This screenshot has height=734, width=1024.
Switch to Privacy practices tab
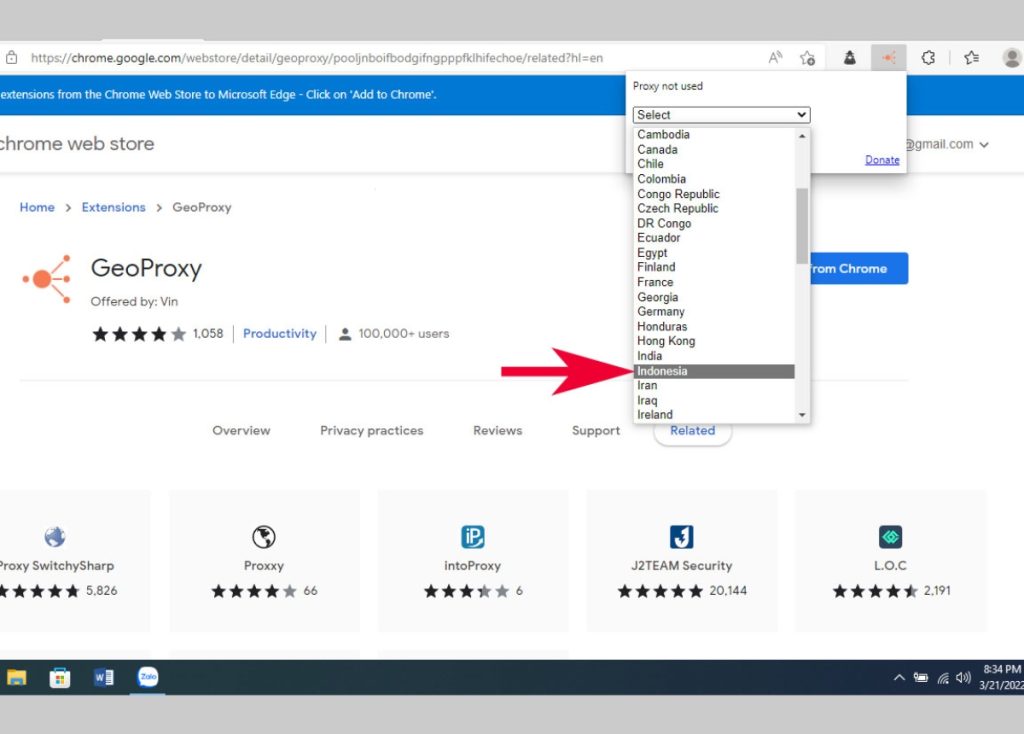[372, 430]
